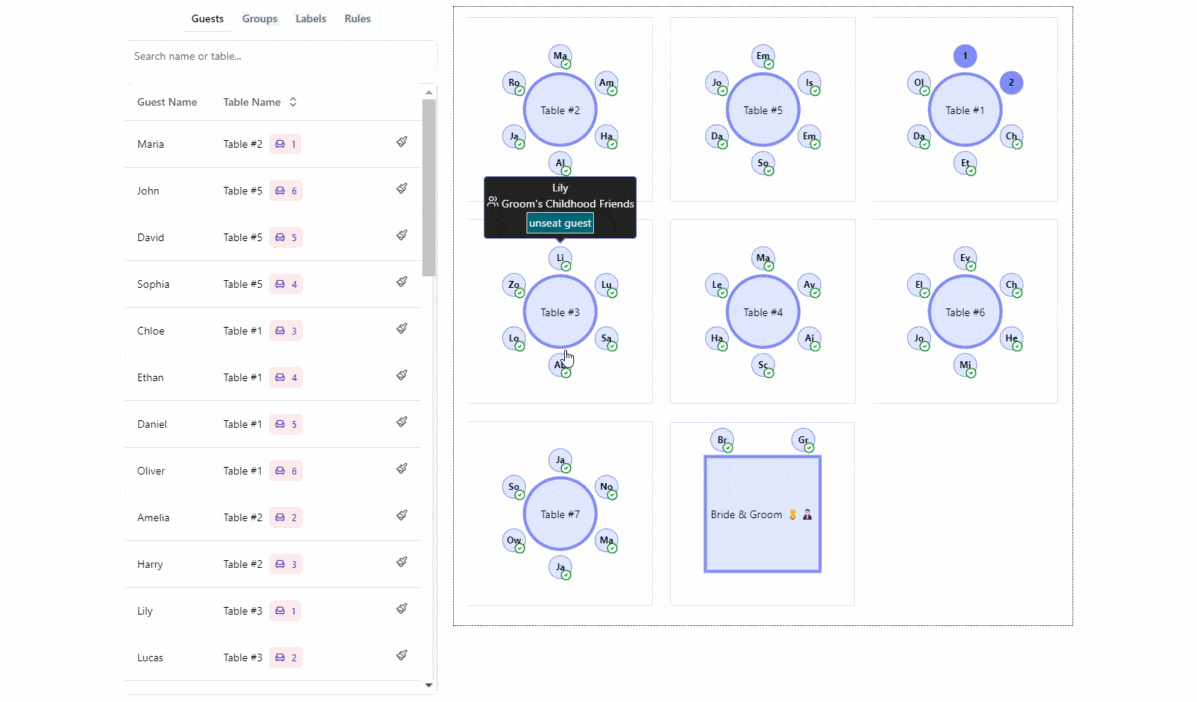The height and width of the screenshot is (702, 1197).
Task: Click the Guest Name column header
Action: (167, 101)
